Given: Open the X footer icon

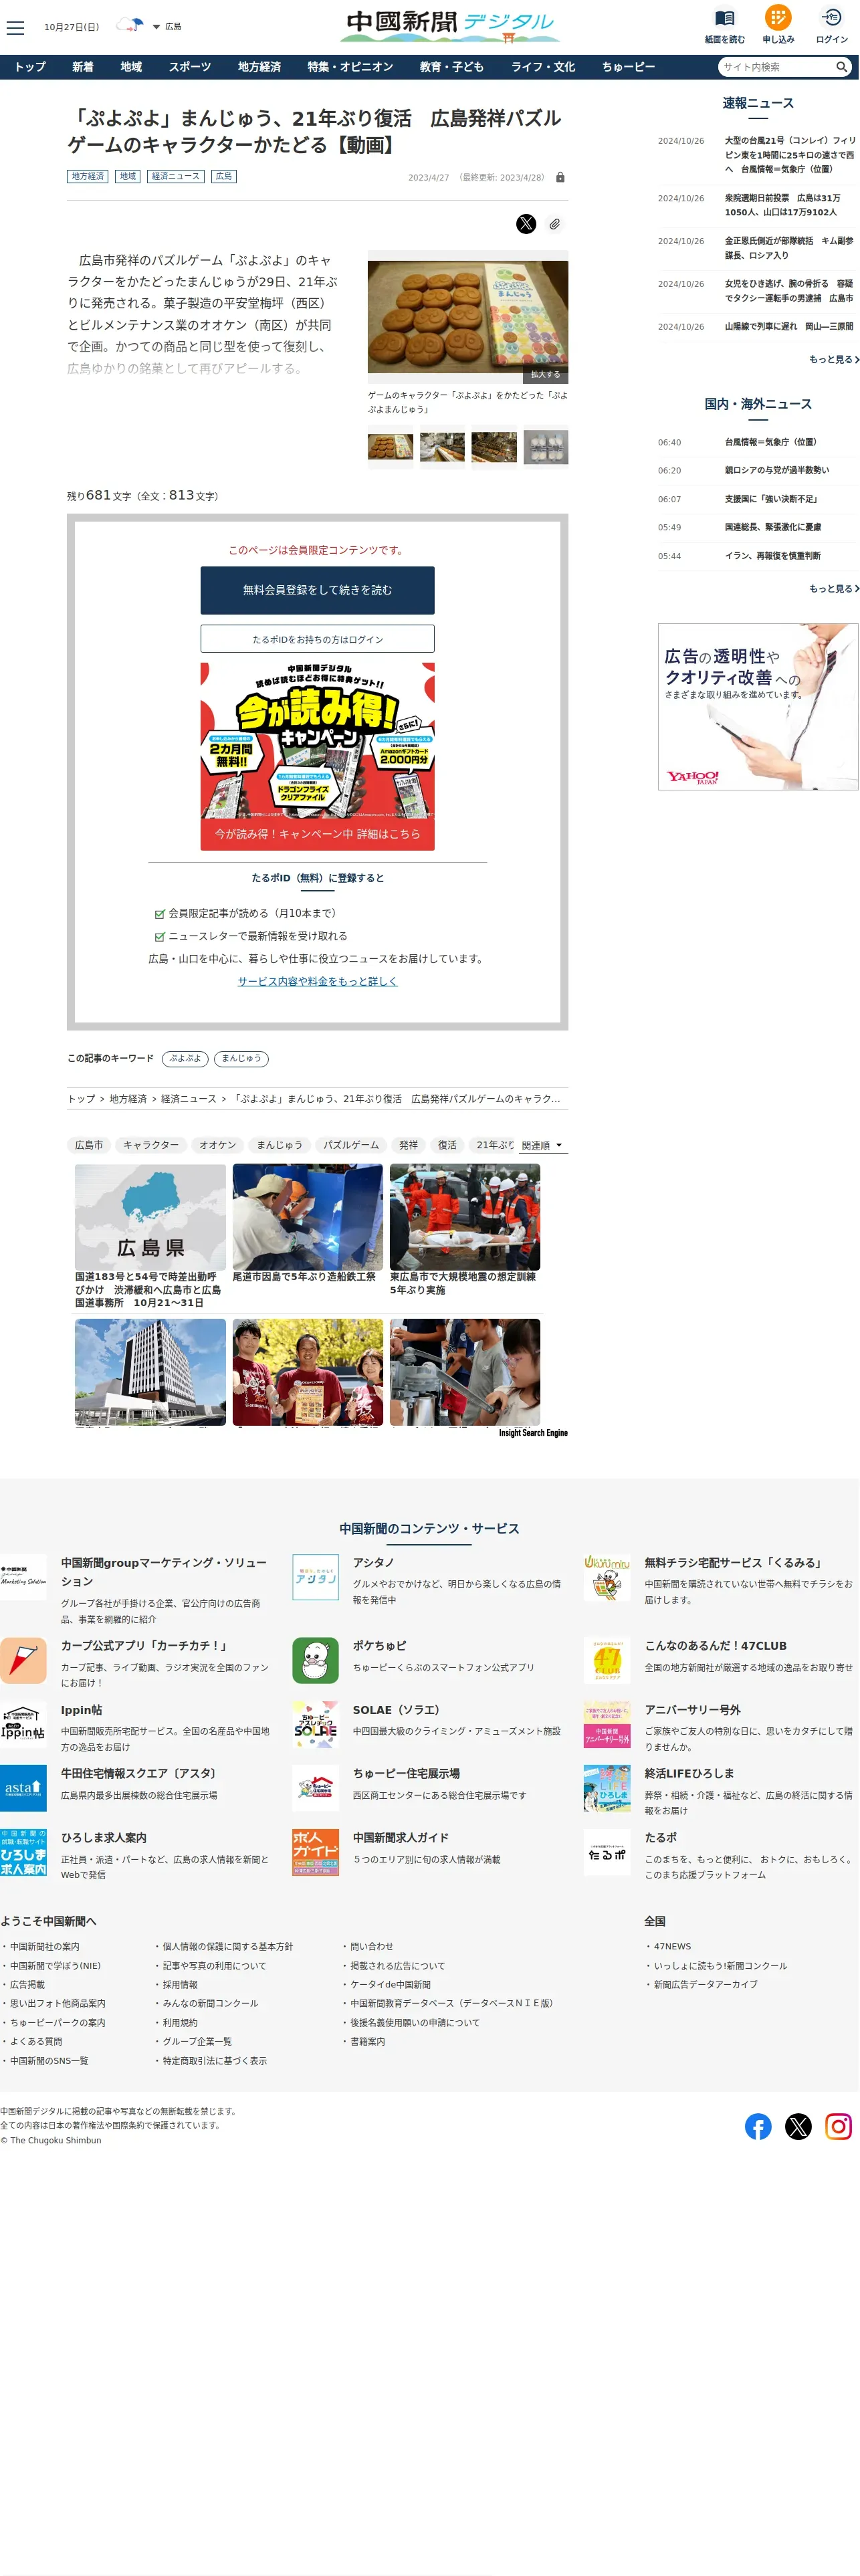Looking at the screenshot, I should click(798, 2126).
